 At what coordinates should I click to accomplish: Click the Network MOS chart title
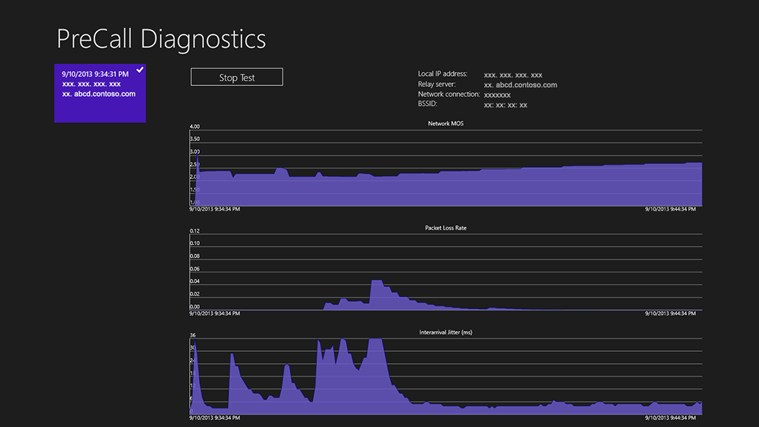pyautogui.click(x=445, y=123)
